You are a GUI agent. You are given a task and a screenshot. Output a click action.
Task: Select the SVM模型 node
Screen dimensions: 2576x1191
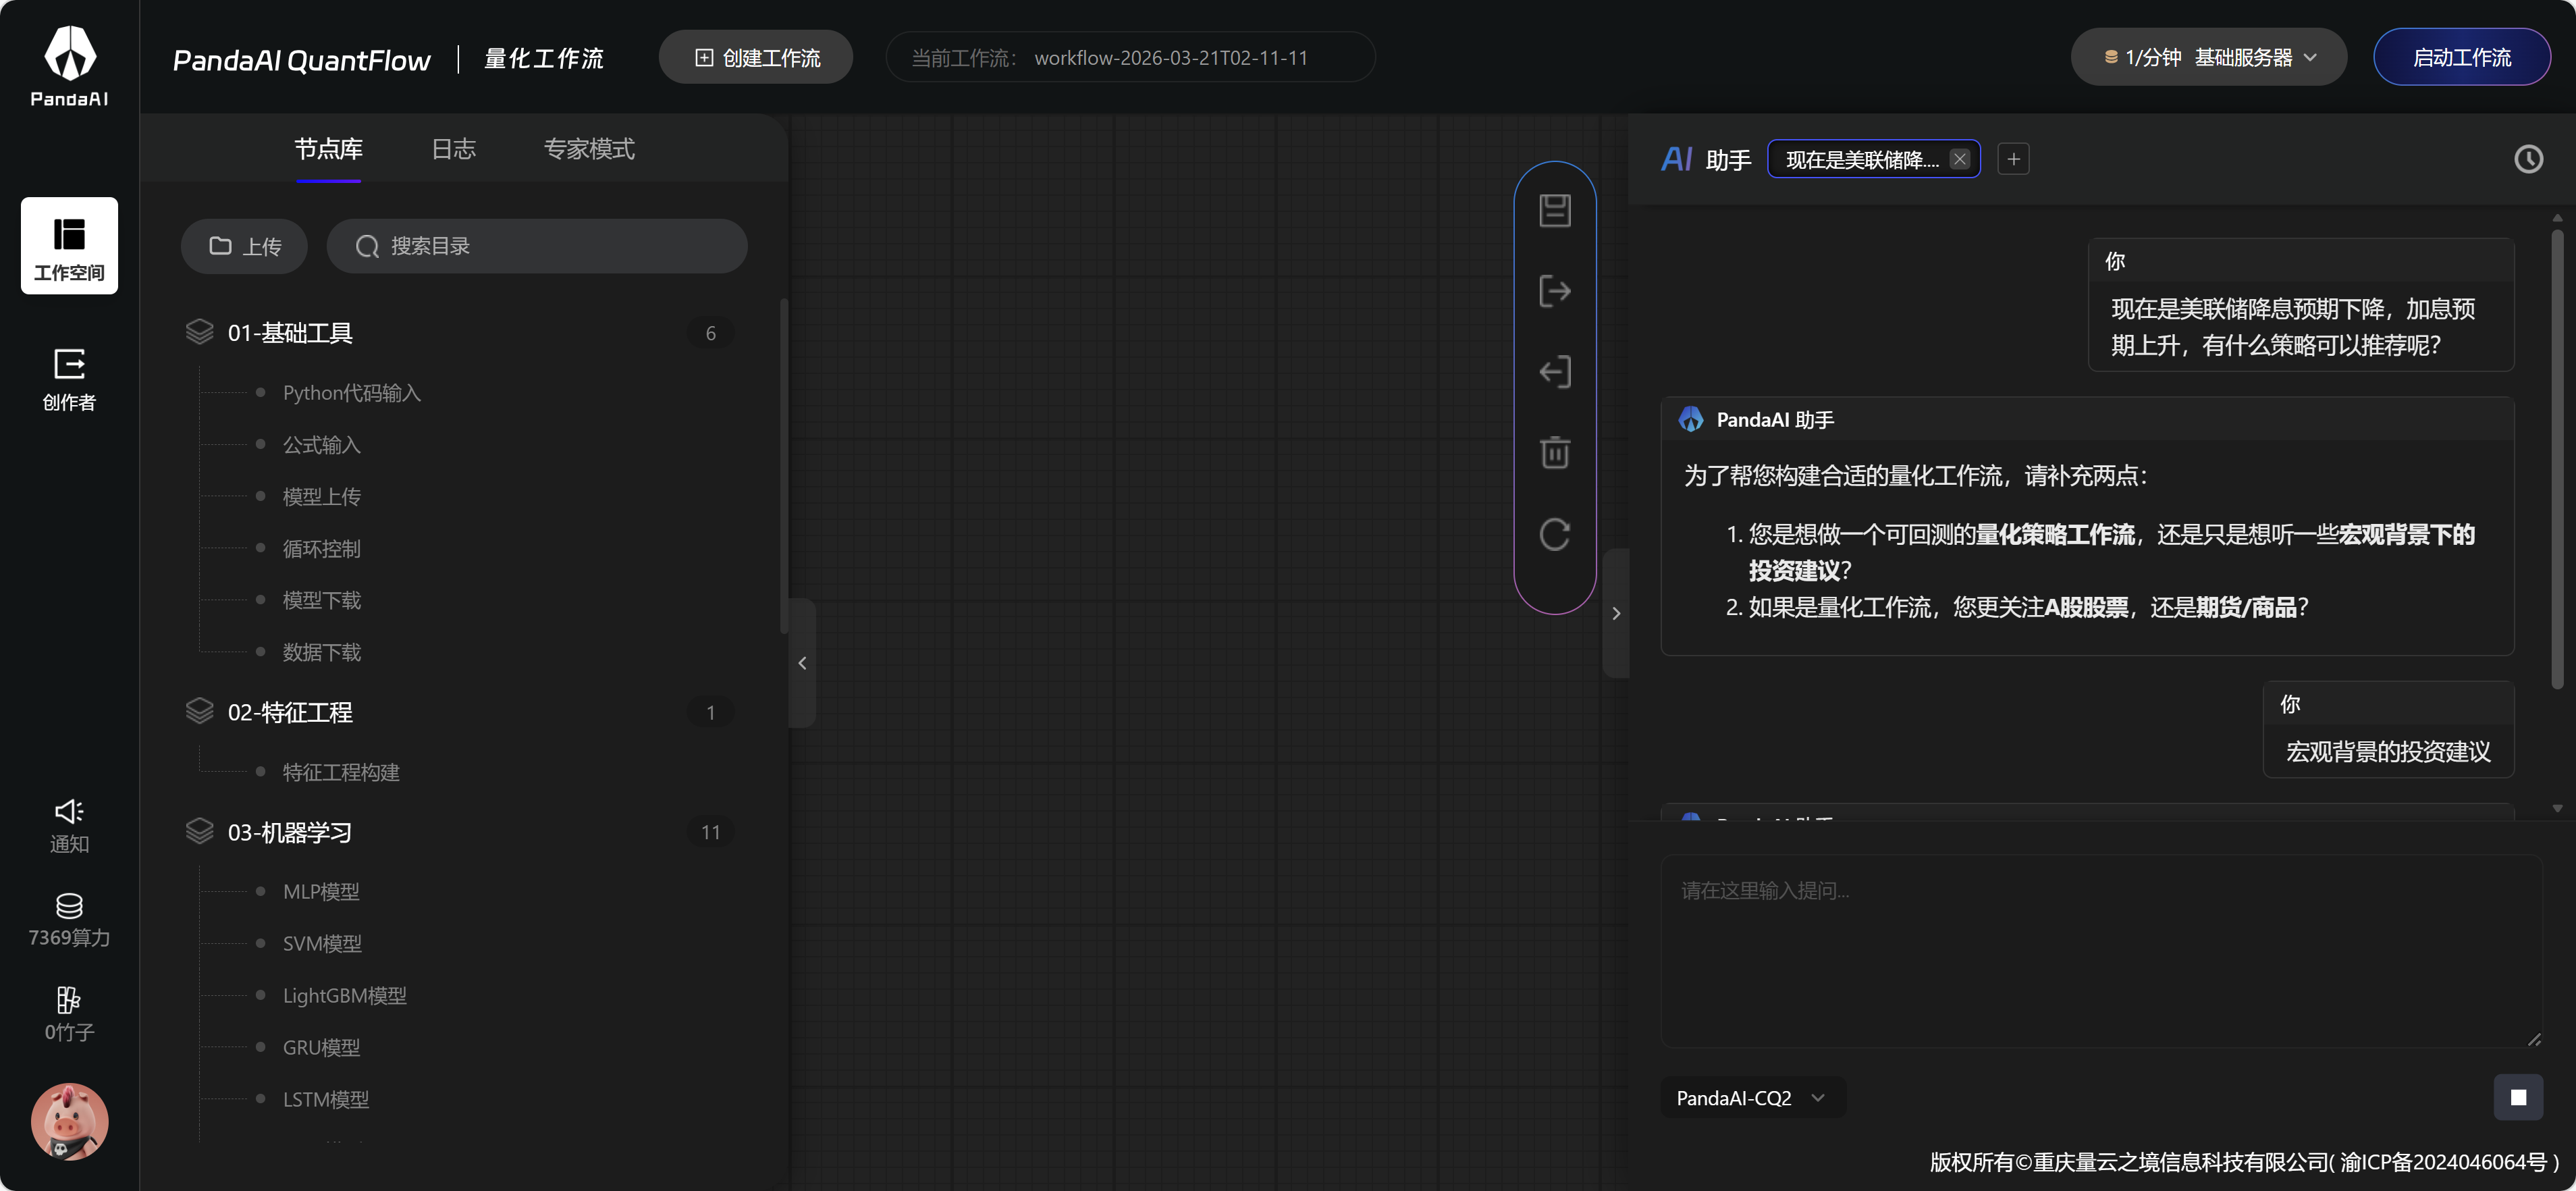pos(322,943)
